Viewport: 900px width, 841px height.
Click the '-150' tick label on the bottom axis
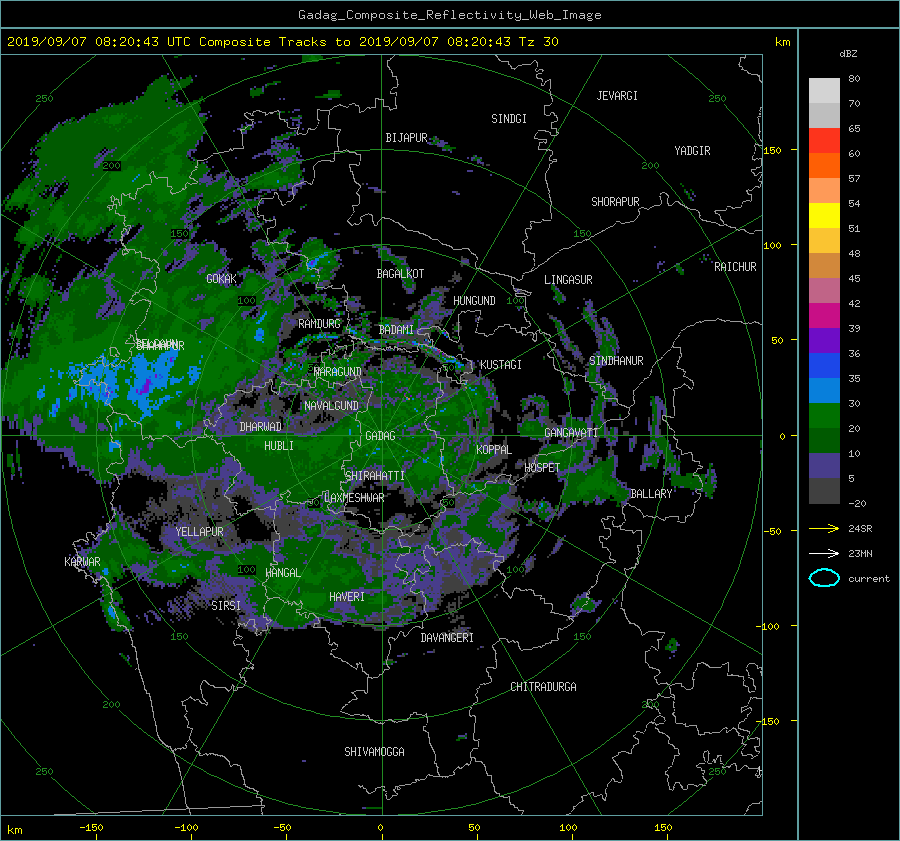[91, 827]
